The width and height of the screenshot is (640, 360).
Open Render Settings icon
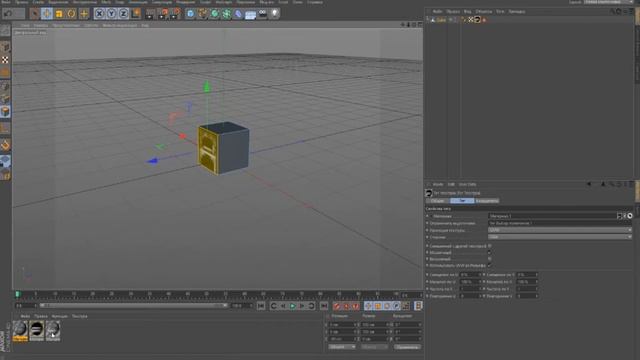pos(176,14)
